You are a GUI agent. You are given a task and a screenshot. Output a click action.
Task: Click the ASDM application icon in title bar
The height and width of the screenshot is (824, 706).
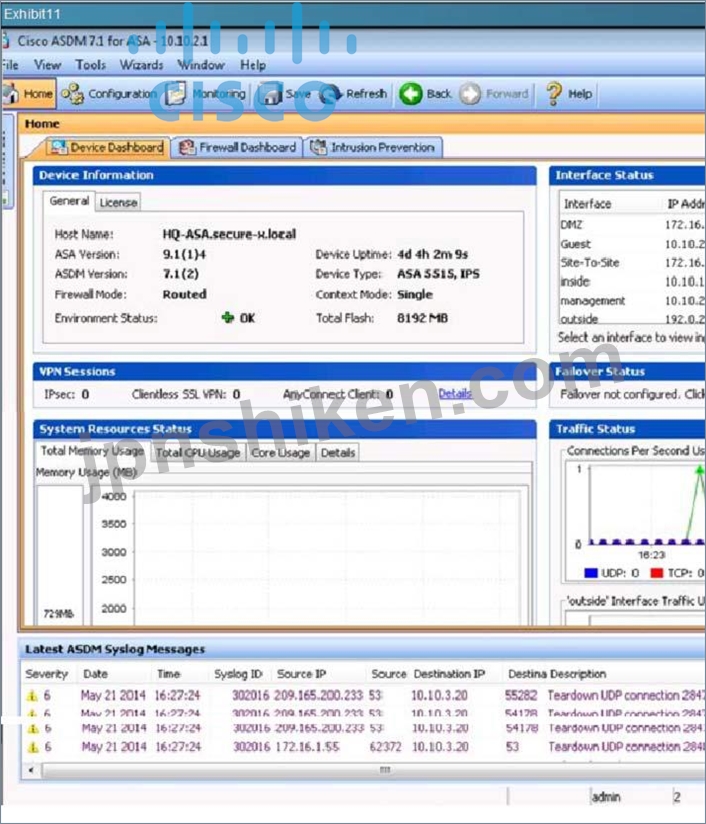click(5, 40)
